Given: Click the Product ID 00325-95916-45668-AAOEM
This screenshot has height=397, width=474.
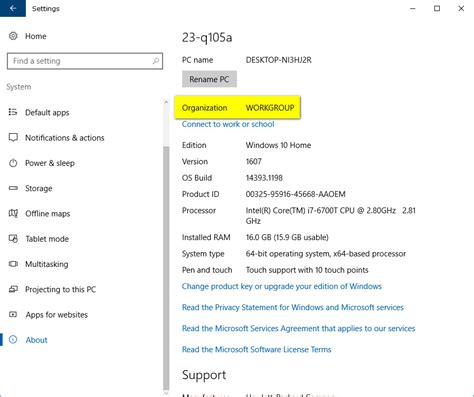Looking at the screenshot, I should [x=296, y=194].
